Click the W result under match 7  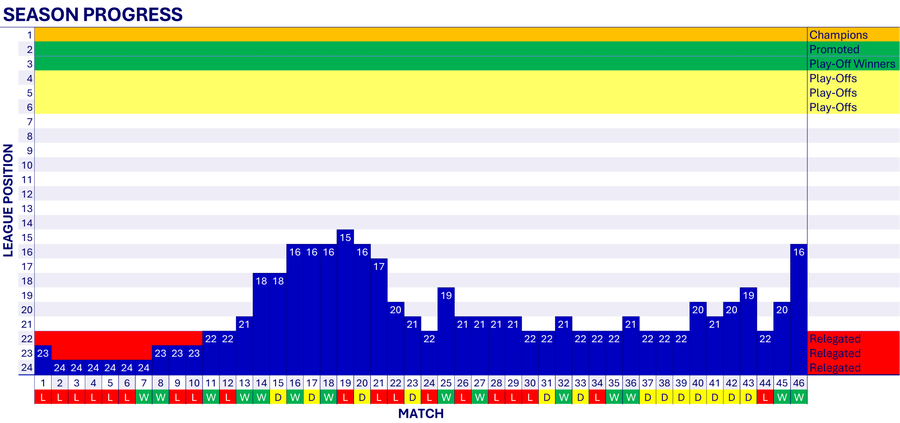pos(144,397)
